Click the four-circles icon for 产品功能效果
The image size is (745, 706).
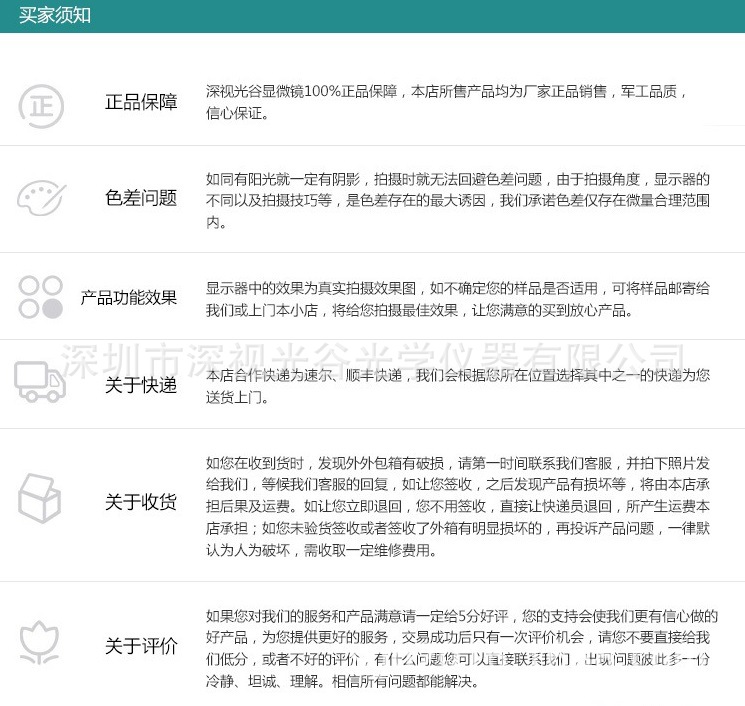coord(41,297)
